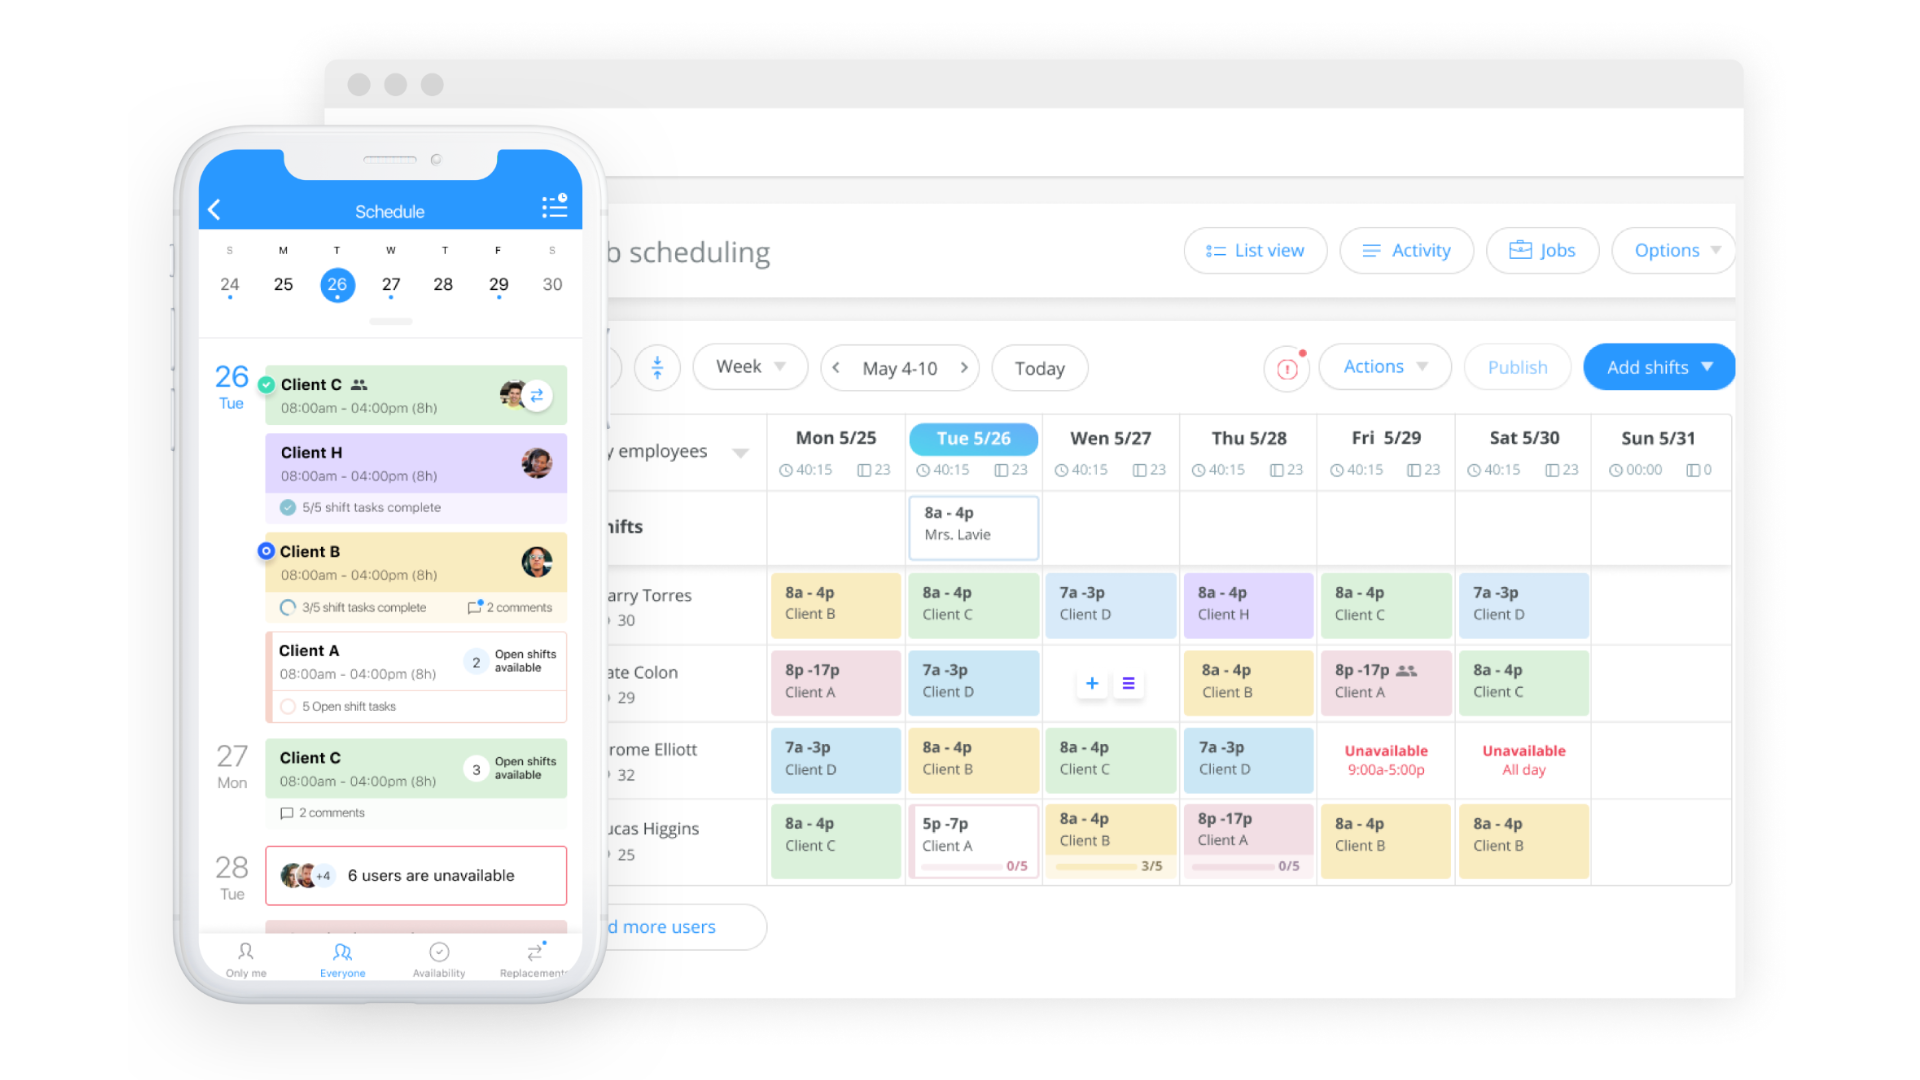Select the Only me tab at bottom

click(x=247, y=959)
